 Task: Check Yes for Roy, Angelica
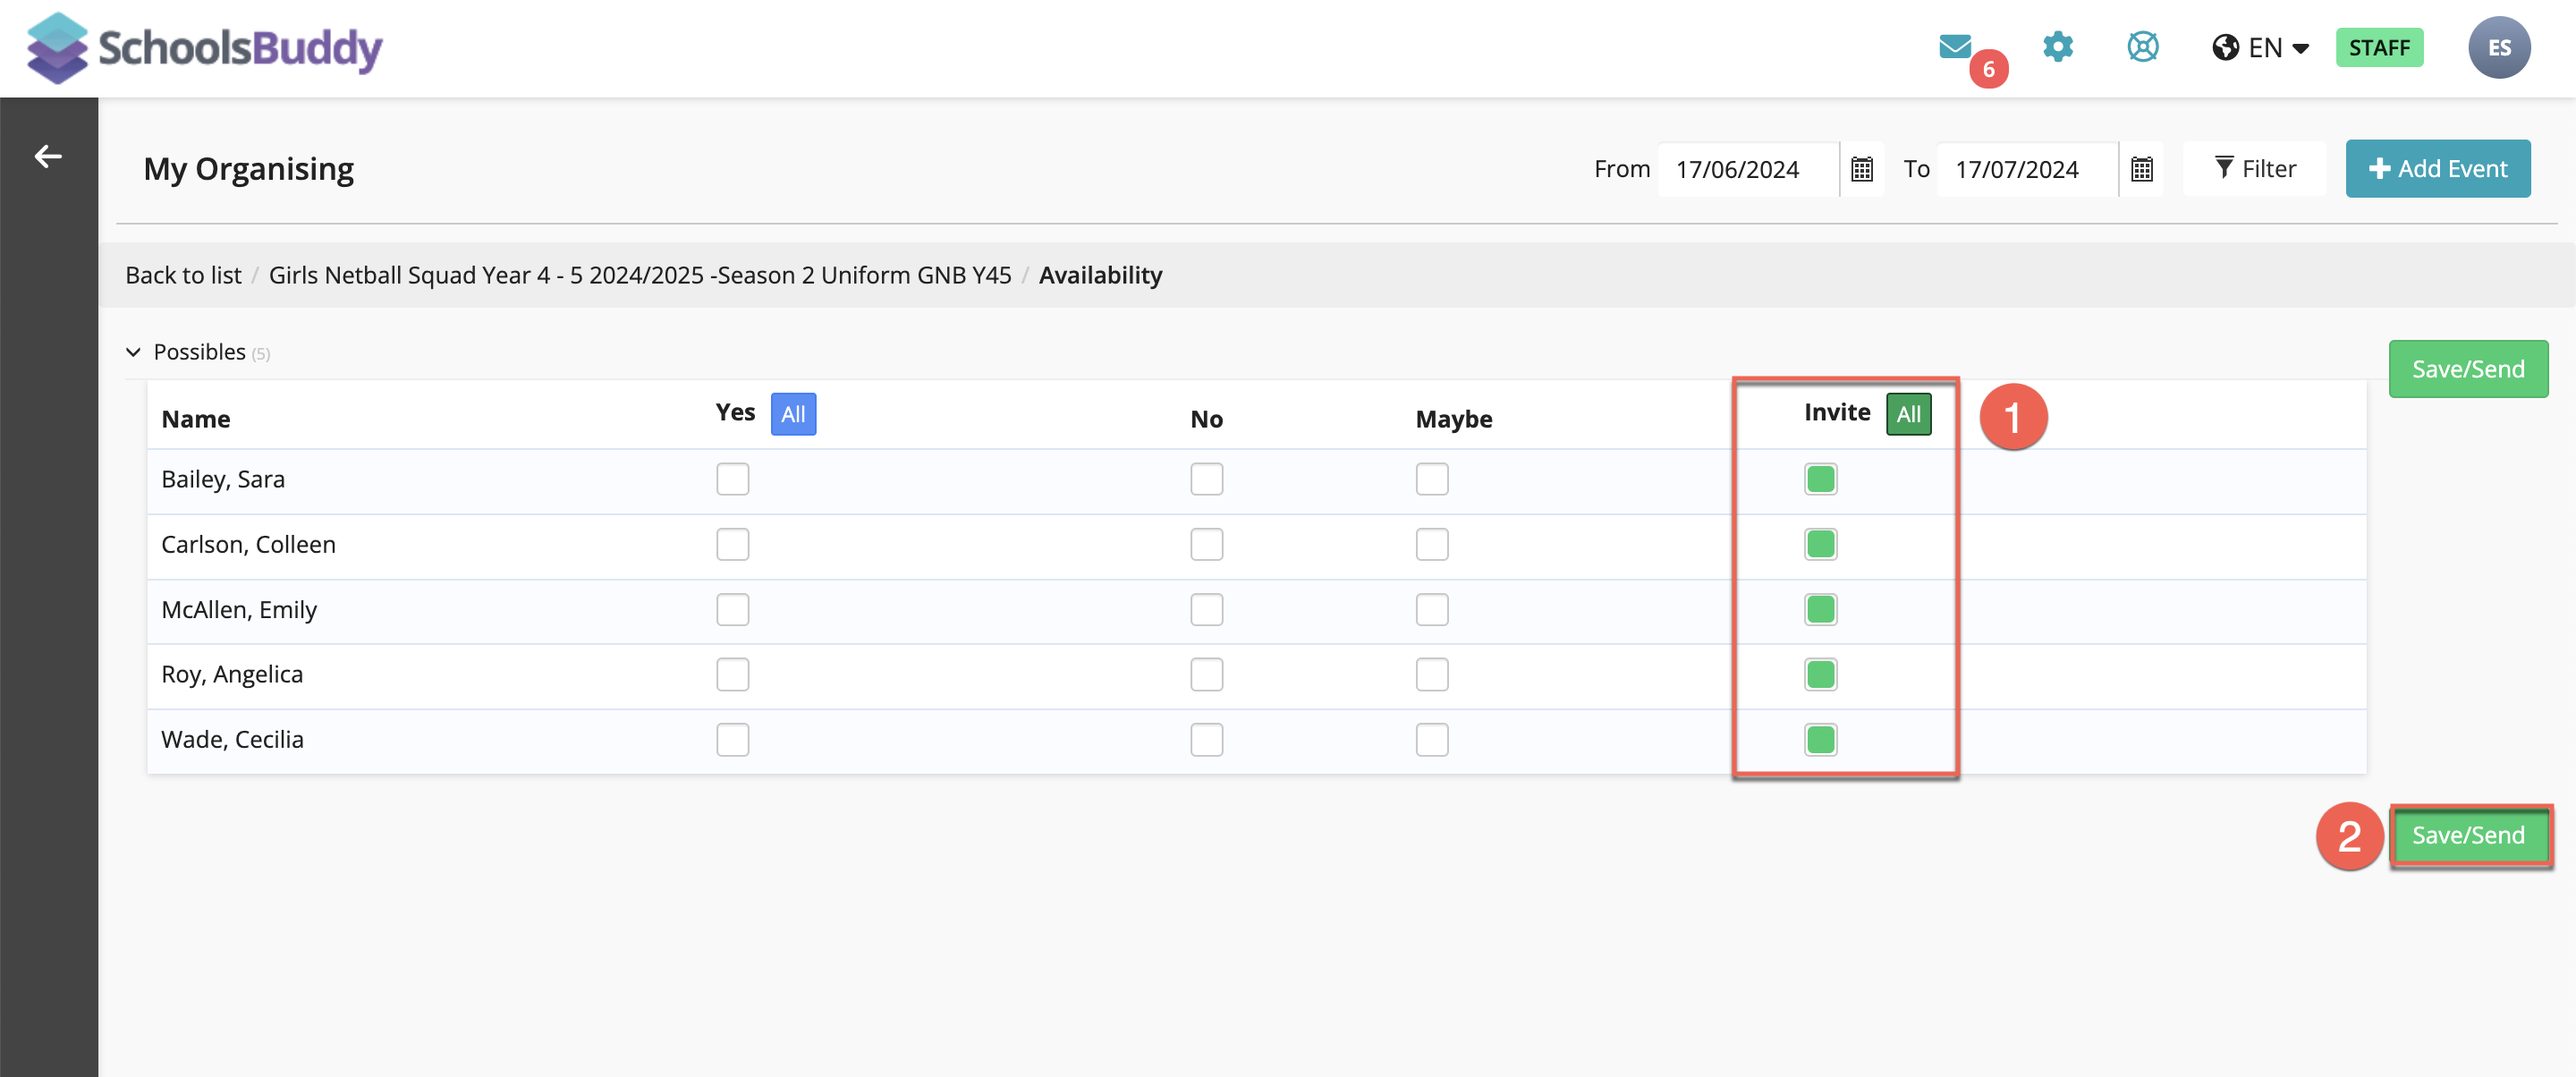click(x=732, y=674)
